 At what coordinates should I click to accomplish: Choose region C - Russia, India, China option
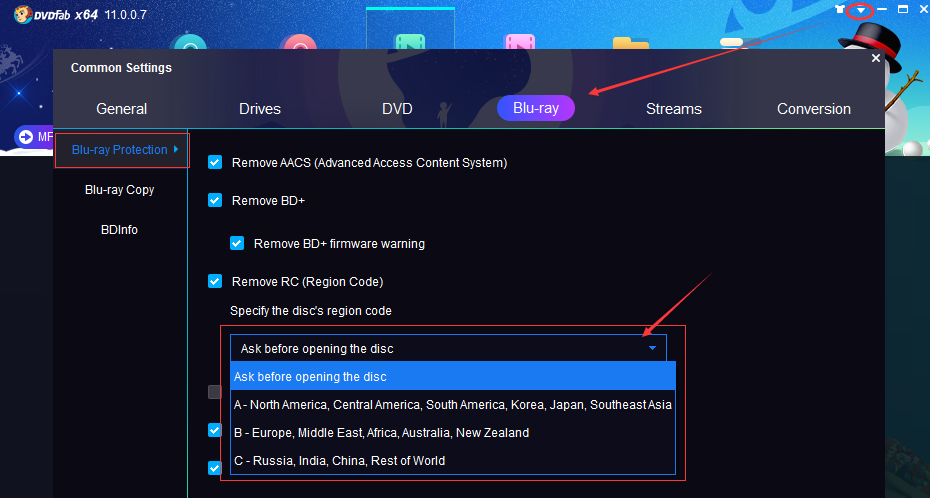453,461
